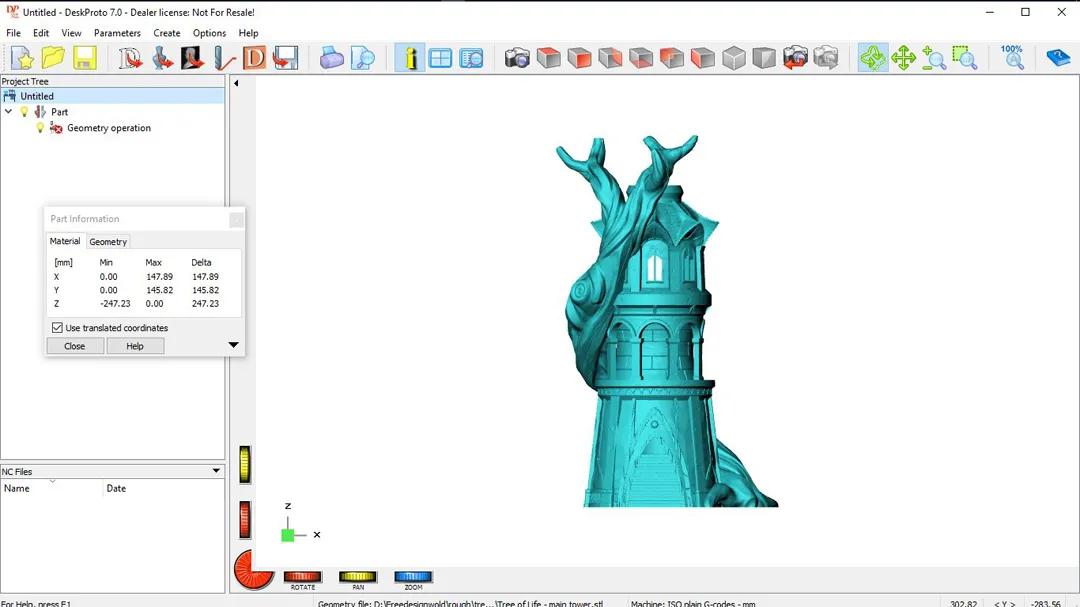Open the File menu
This screenshot has height=607, width=1080.
(x=13, y=33)
